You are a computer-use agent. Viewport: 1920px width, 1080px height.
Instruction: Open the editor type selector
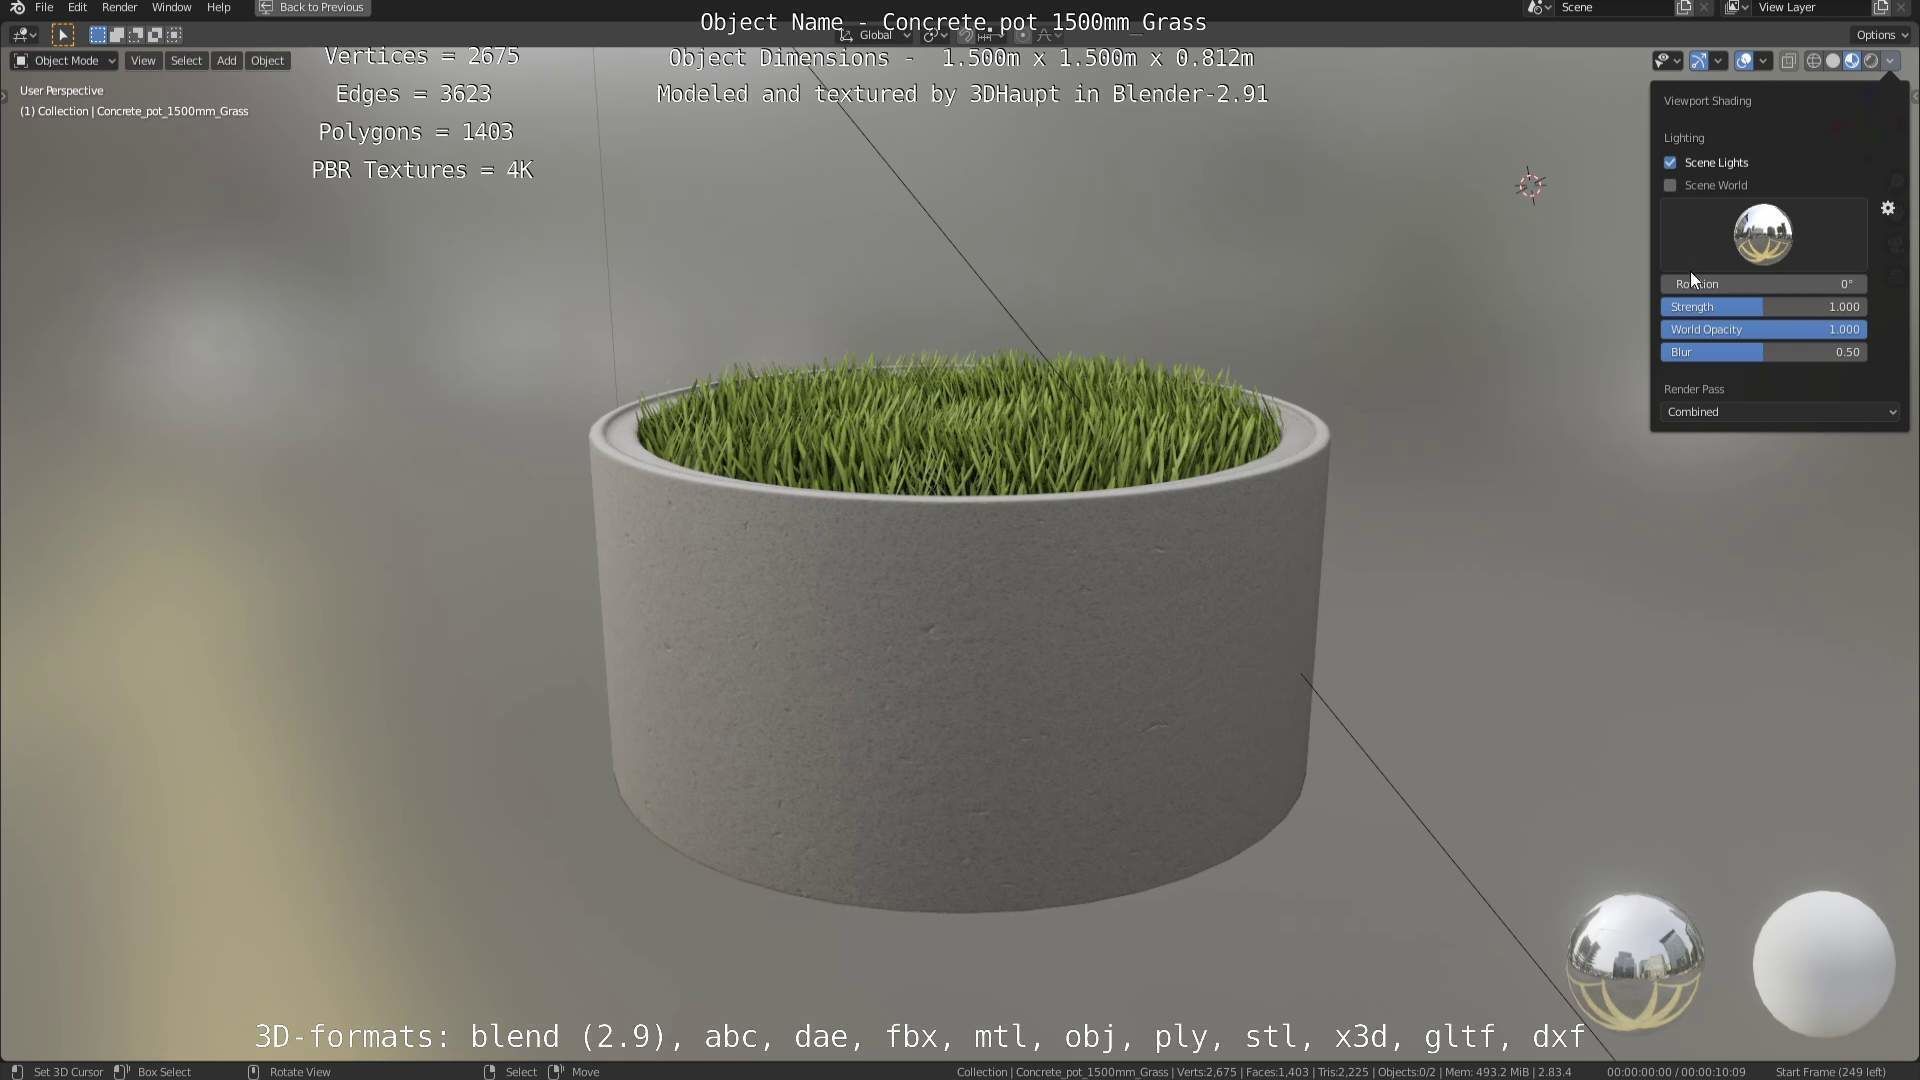(24, 35)
